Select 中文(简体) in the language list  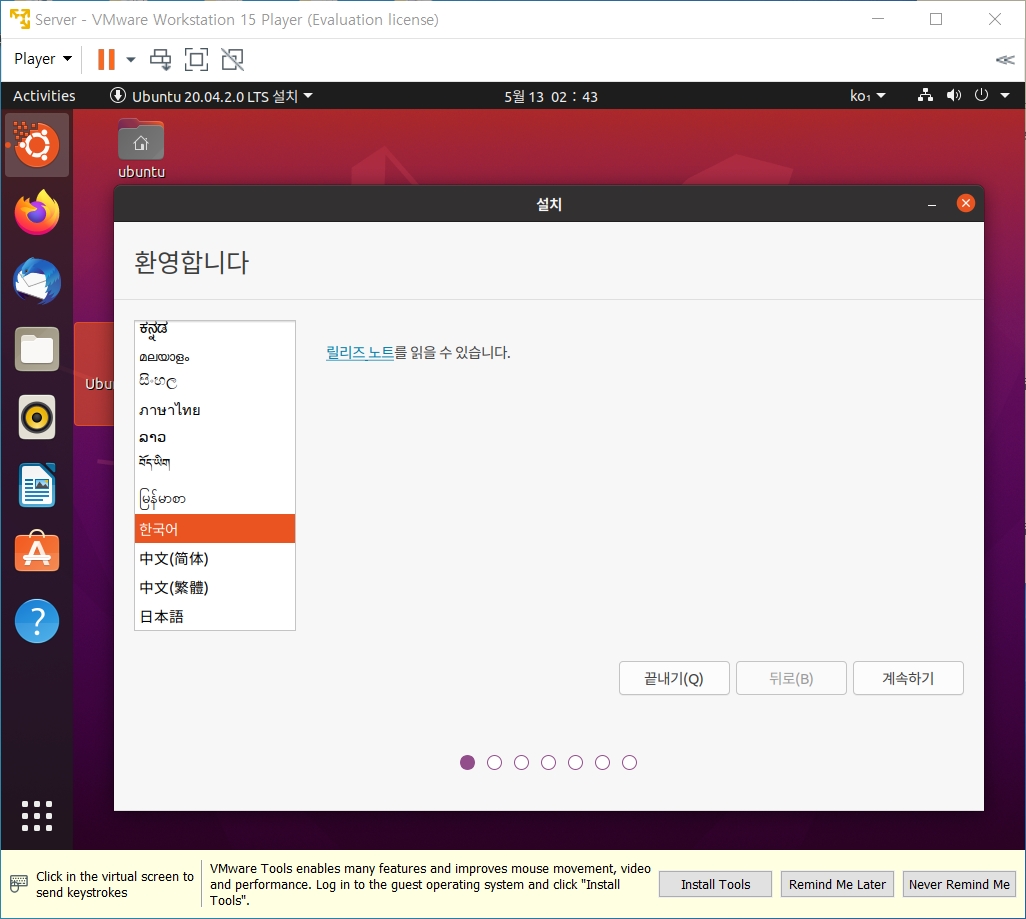point(215,558)
